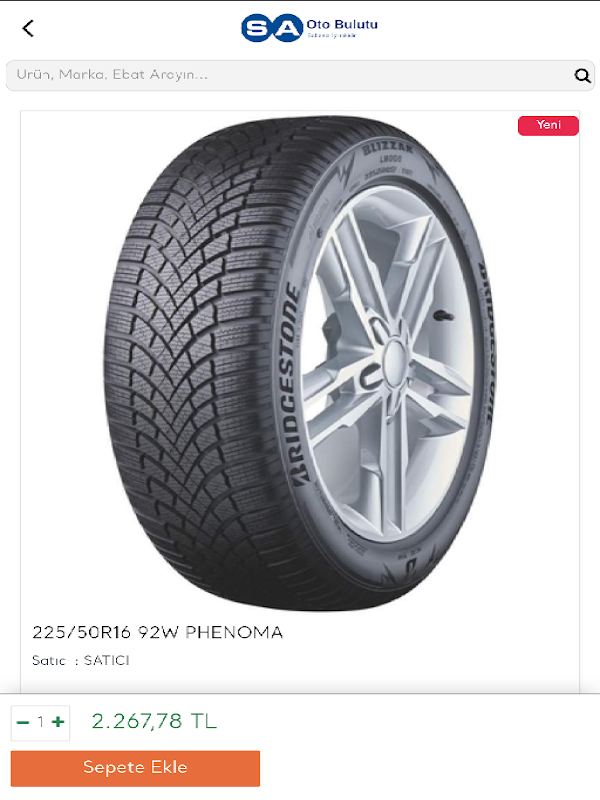Click the red Yeni badge
Viewport: 600px width, 800px height.
pyautogui.click(x=548, y=126)
